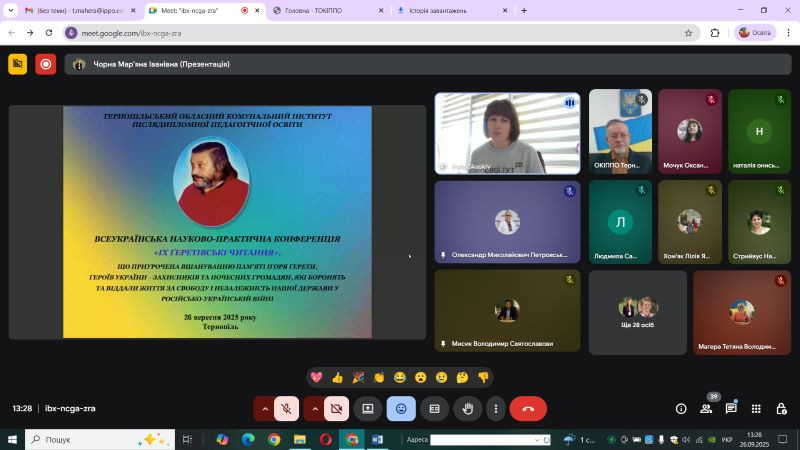Unmute the microphone
This screenshot has height=450, width=800.
(286, 408)
